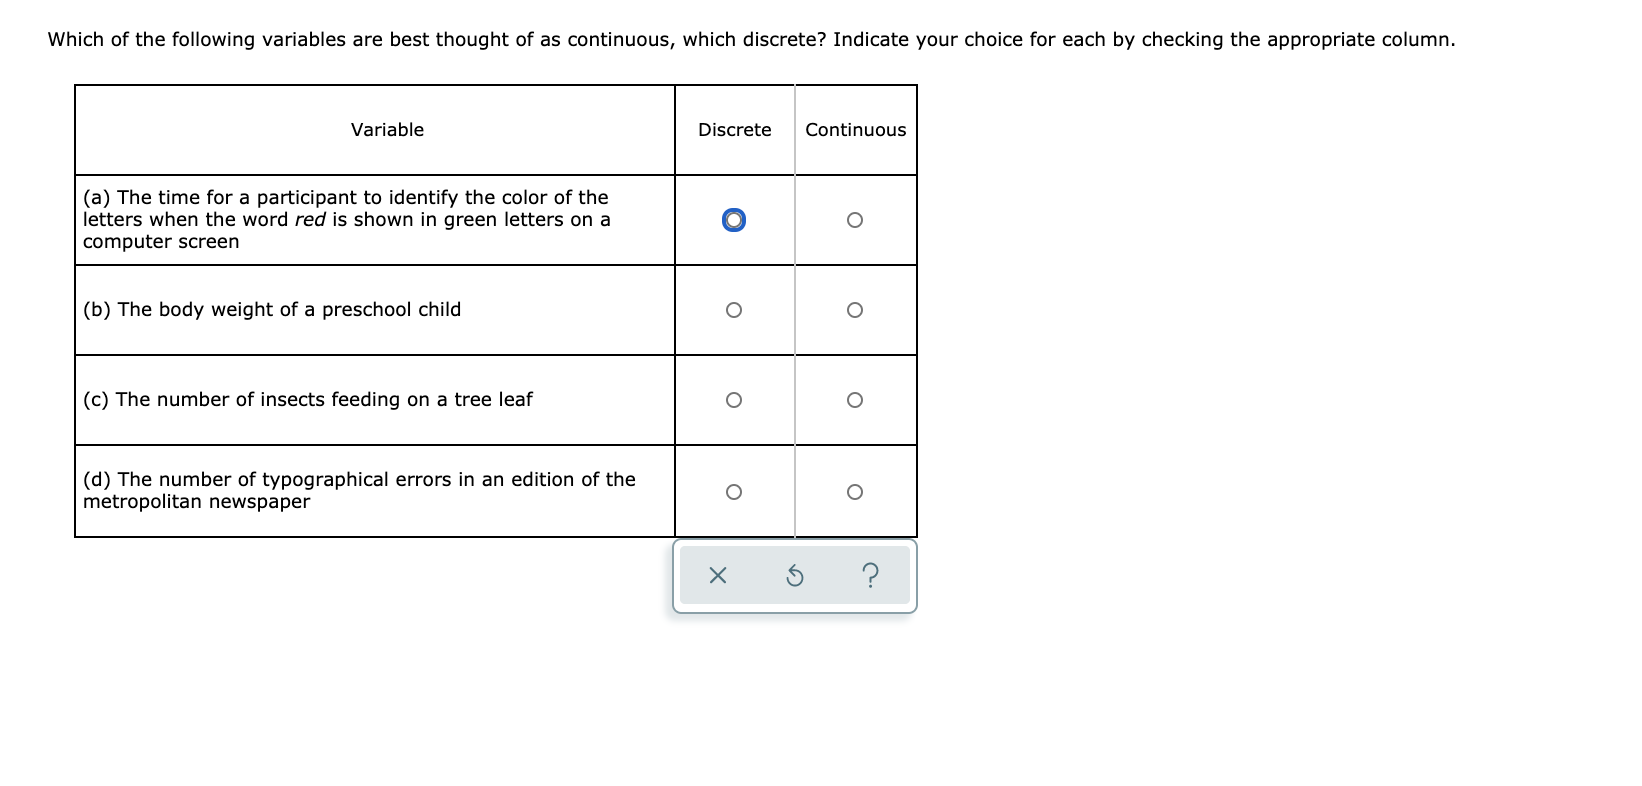Select Discrete for row (a) reaction time

(x=734, y=220)
